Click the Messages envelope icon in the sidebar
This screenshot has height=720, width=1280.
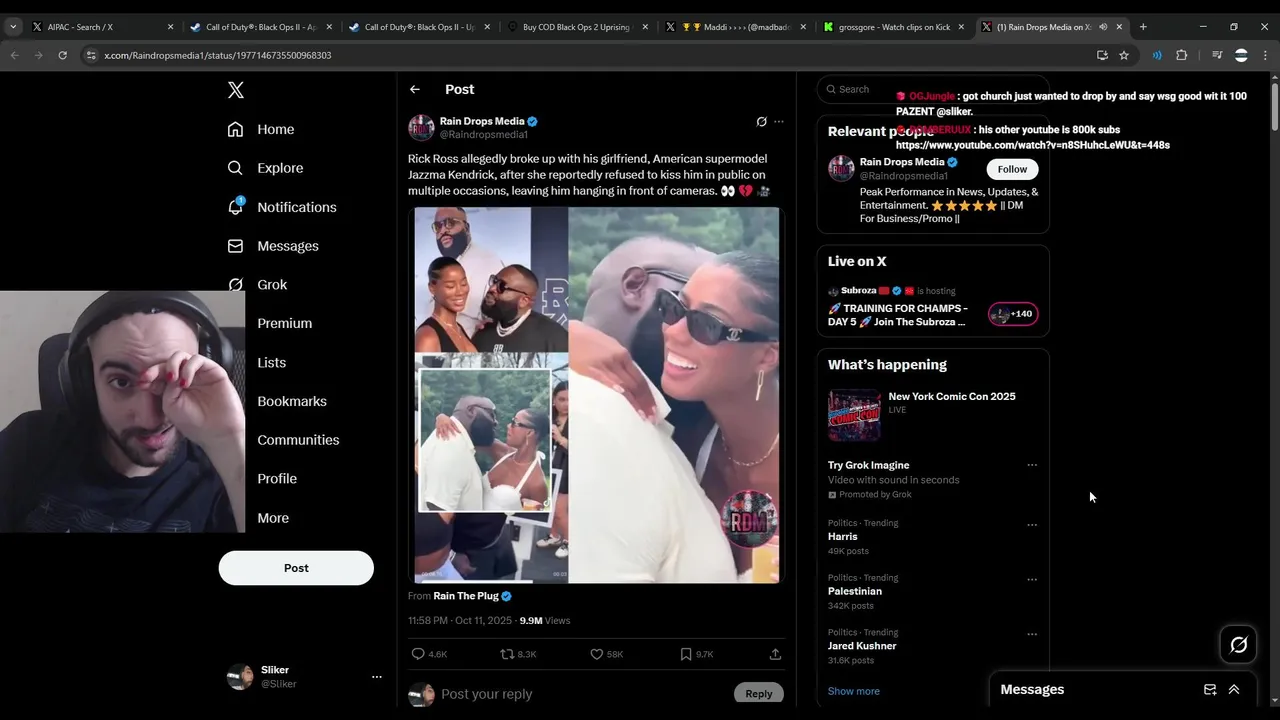tap(235, 246)
